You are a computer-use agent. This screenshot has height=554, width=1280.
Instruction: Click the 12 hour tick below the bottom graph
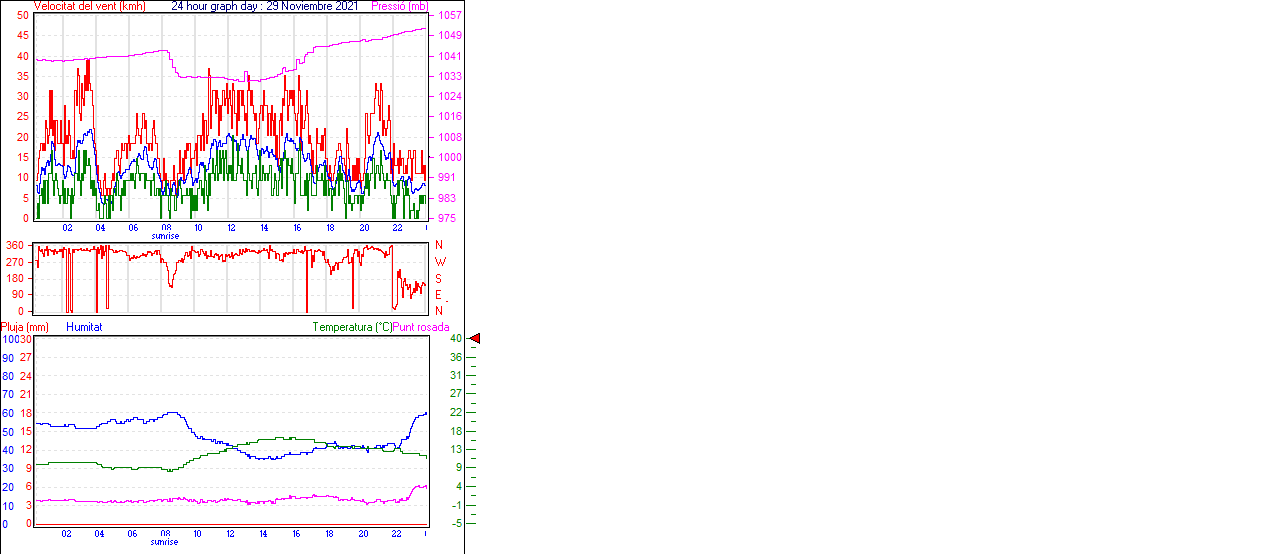click(x=231, y=534)
